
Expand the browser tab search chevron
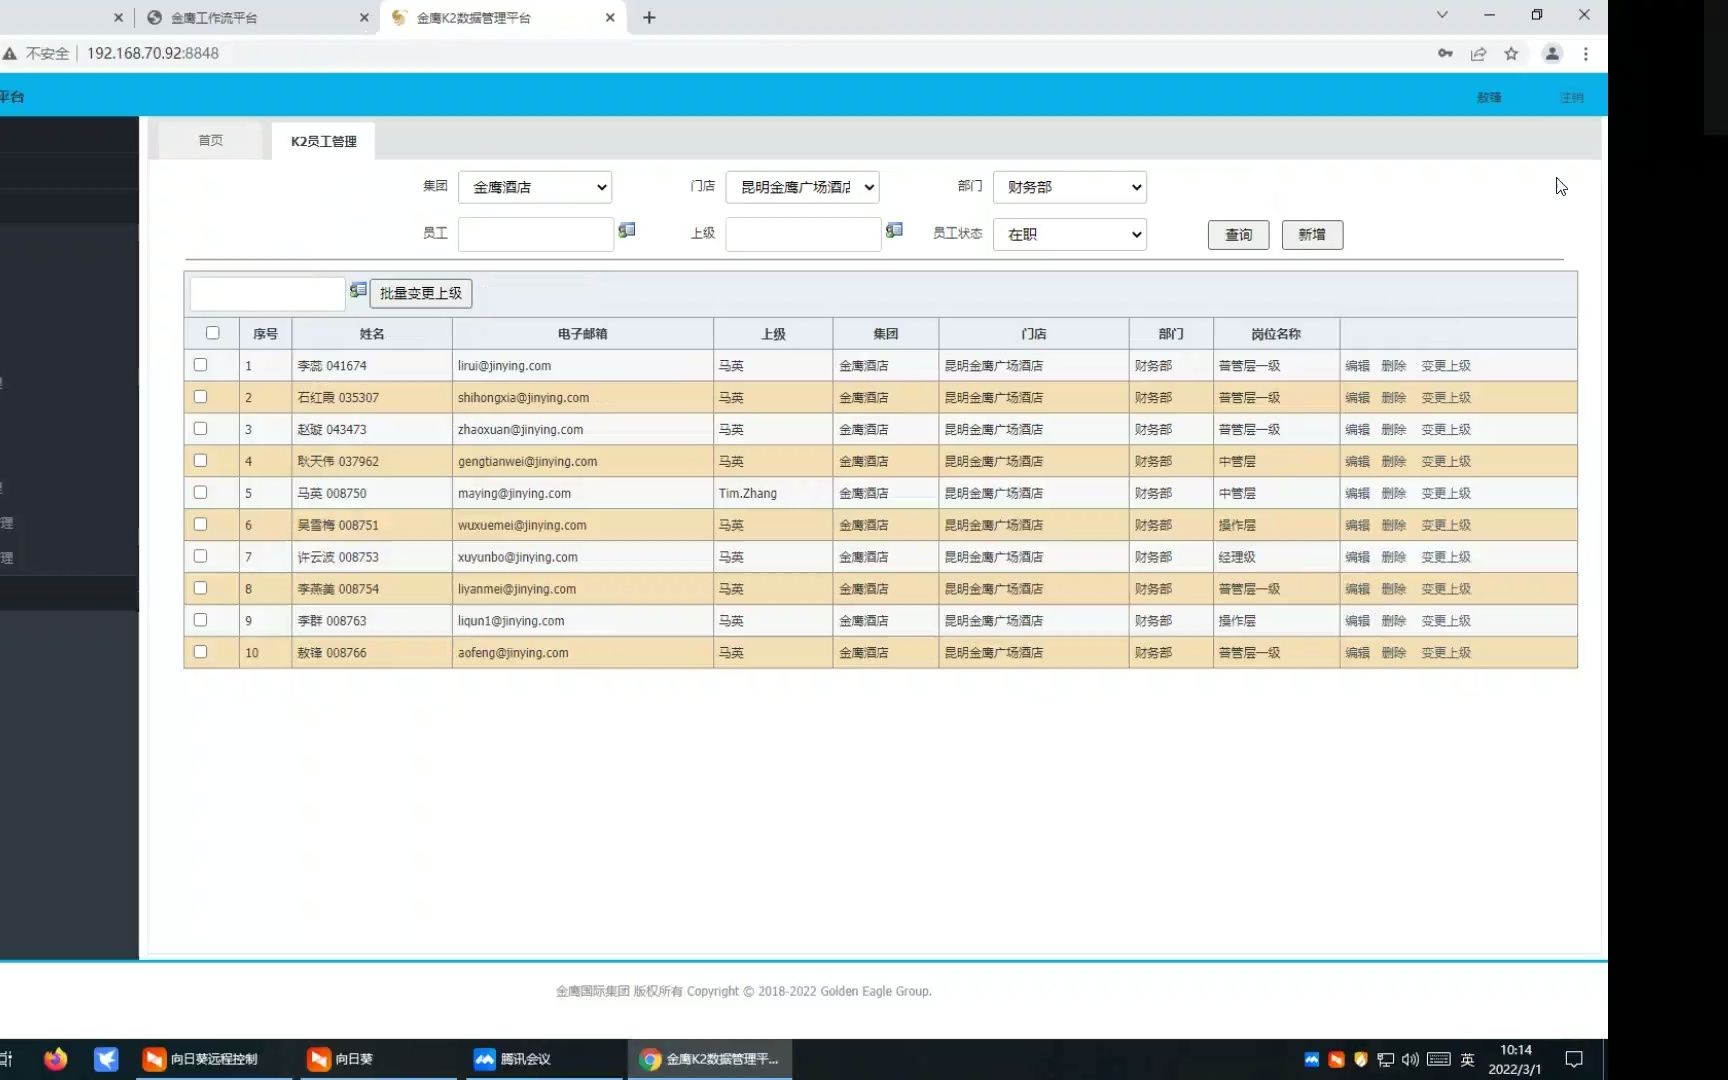(1442, 15)
